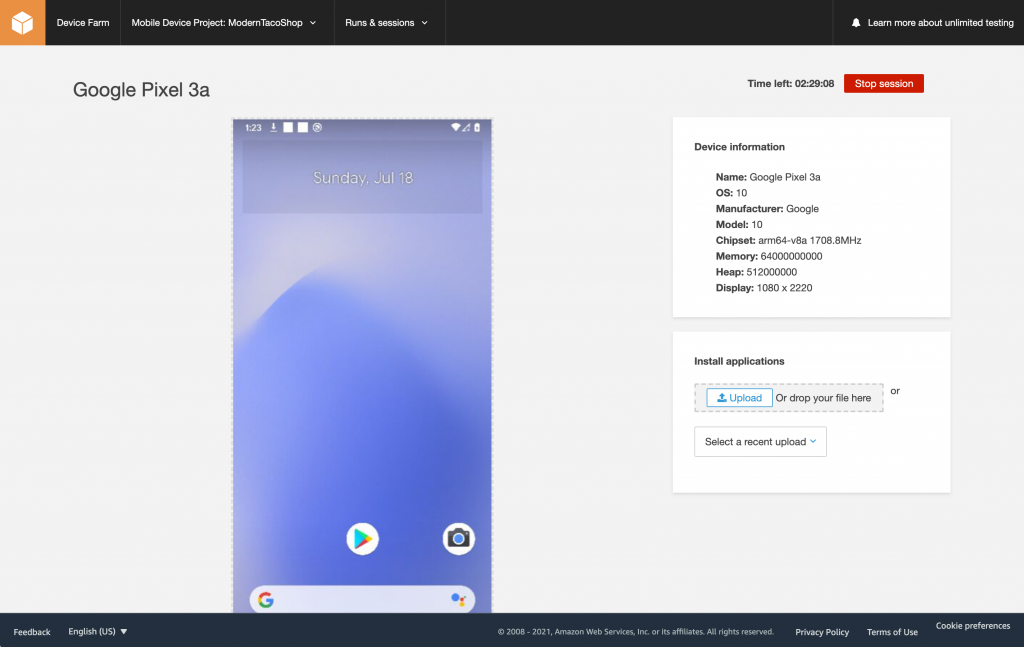Expand the Select a recent upload dropdown
Viewport: 1024px width, 647px height.
[x=760, y=441]
